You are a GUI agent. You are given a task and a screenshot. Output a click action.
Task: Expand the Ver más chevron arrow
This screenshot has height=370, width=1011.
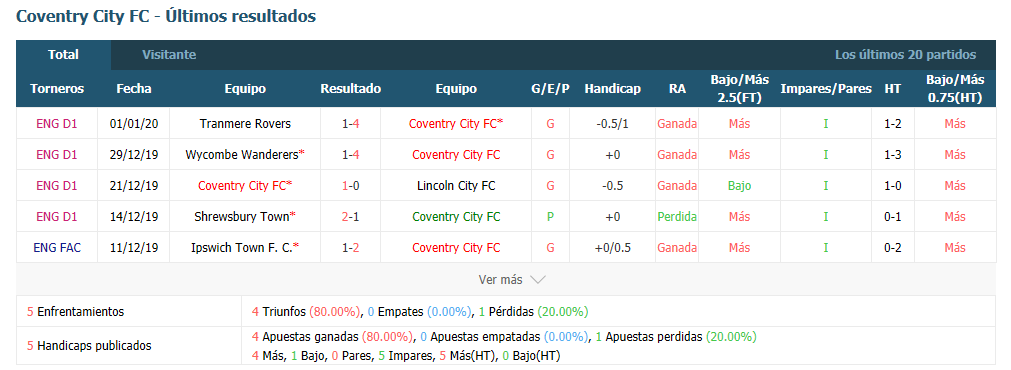[538, 280]
